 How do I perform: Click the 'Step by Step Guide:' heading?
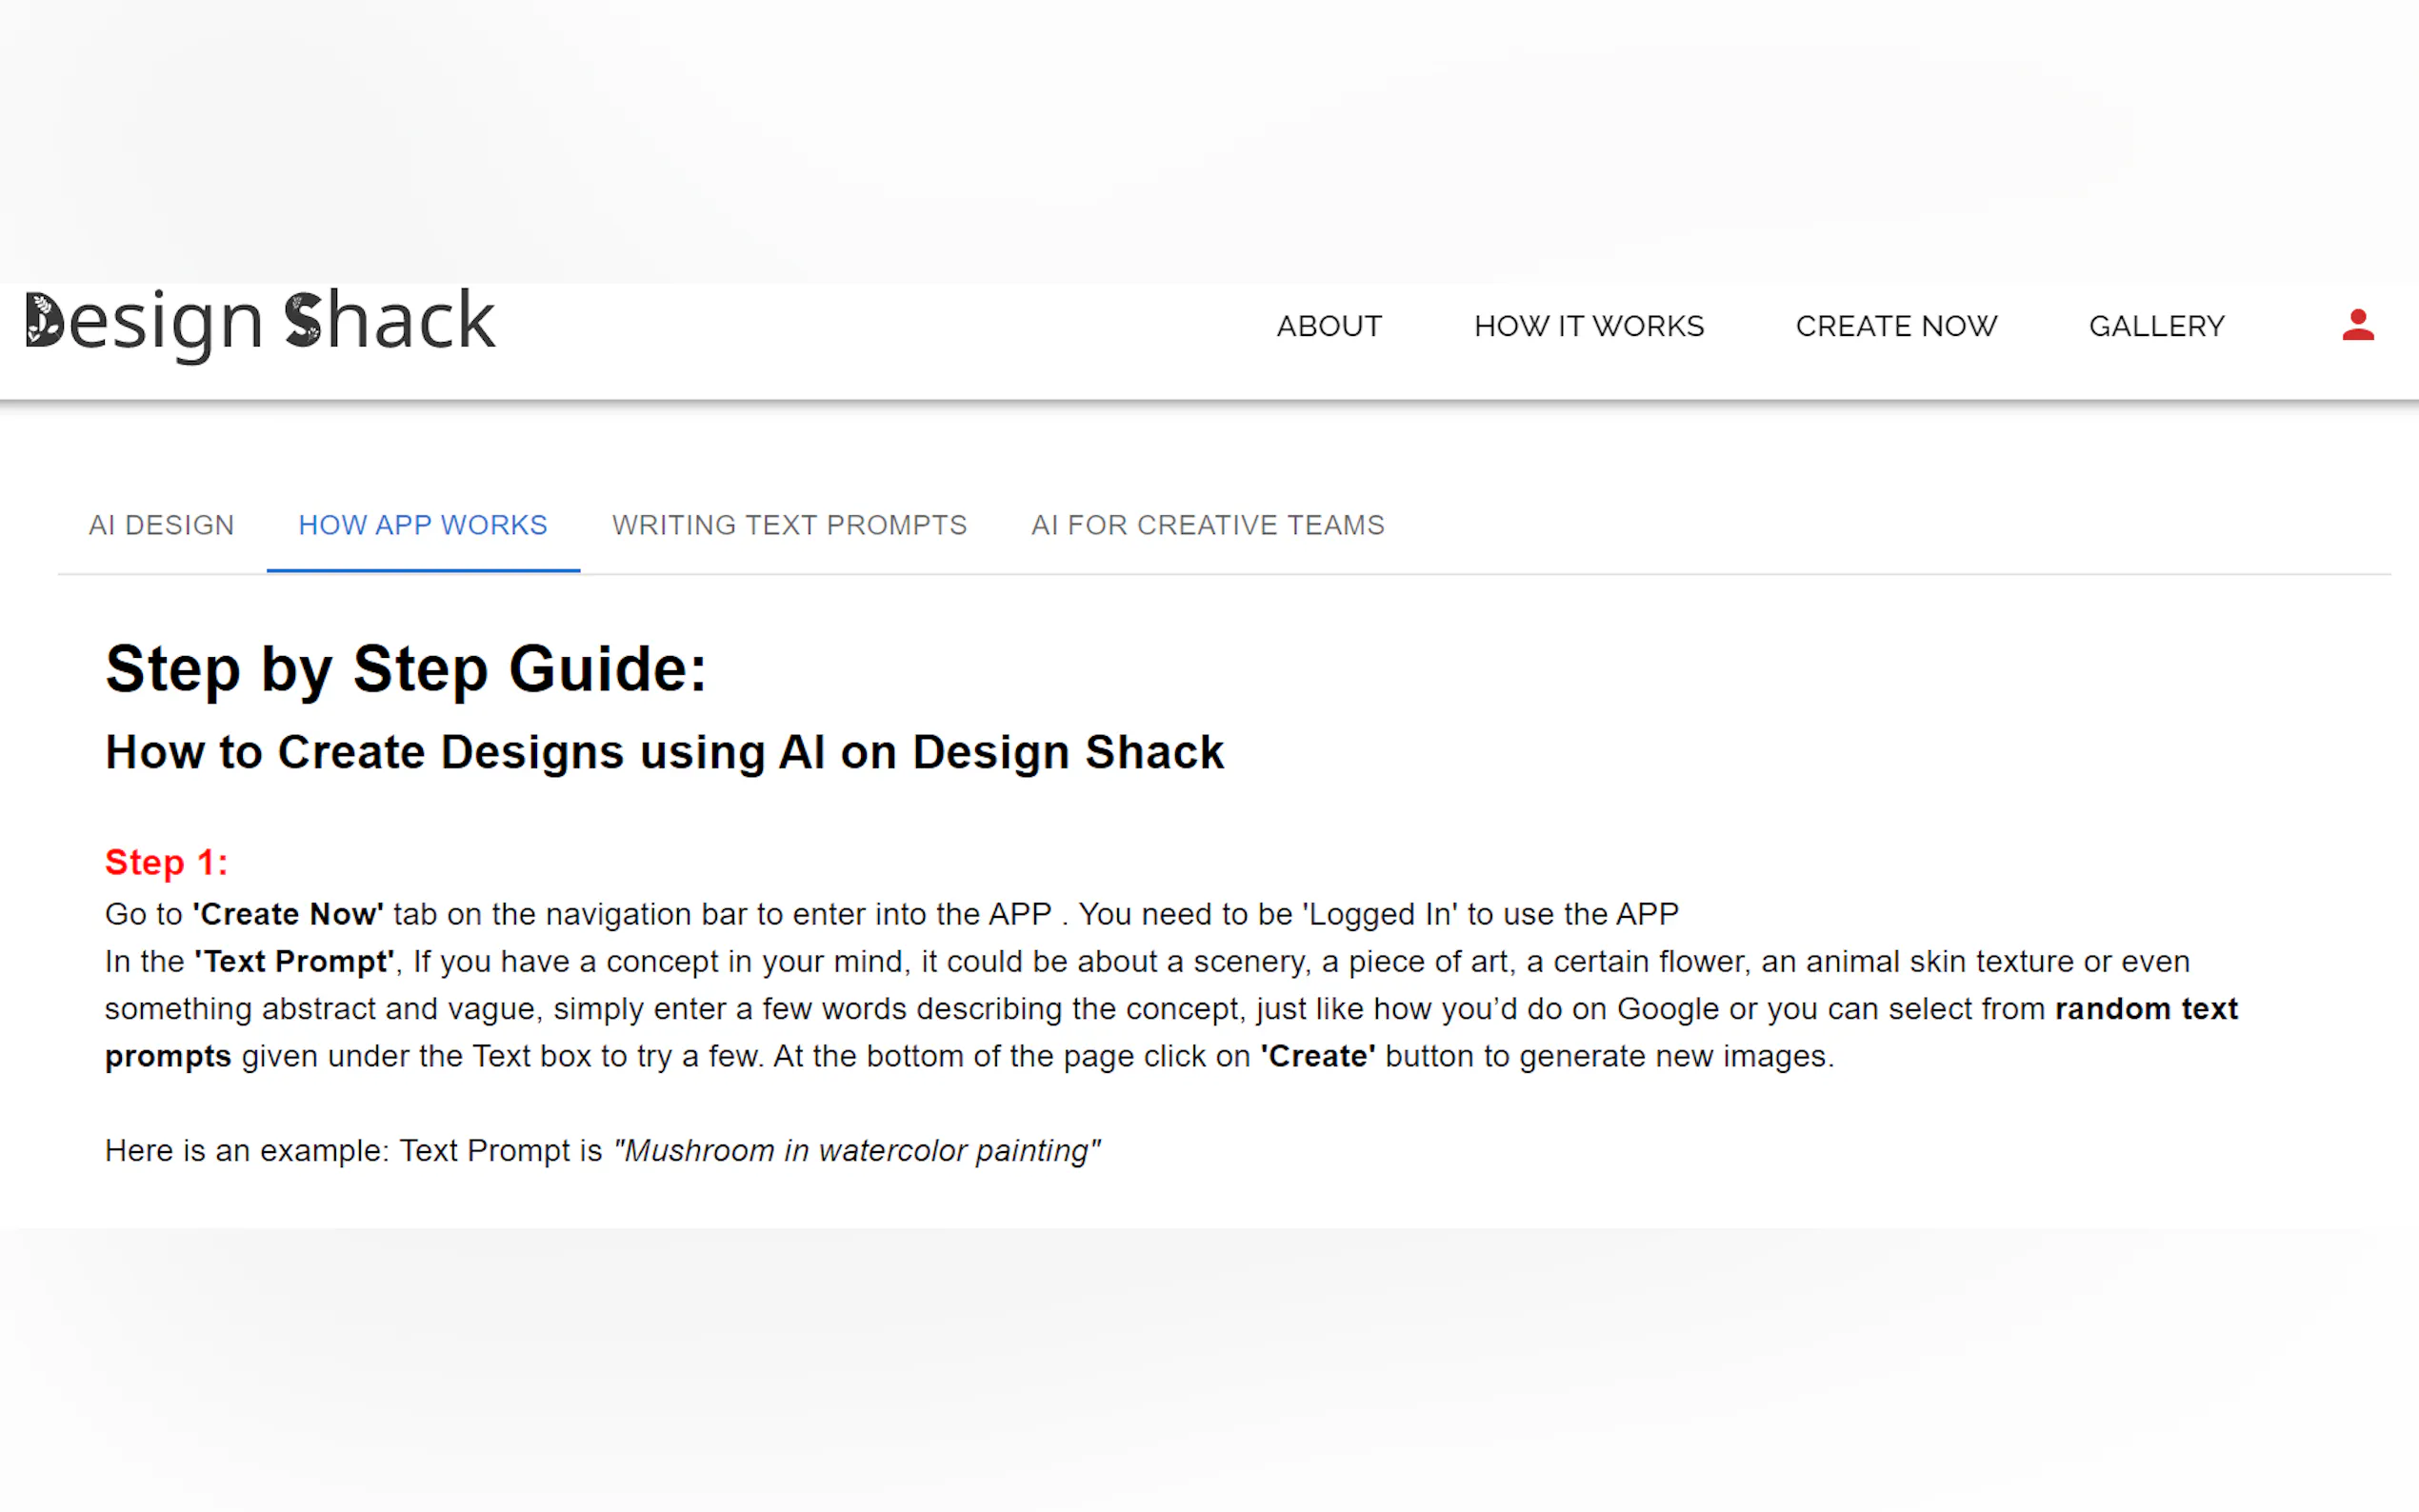[405, 668]
